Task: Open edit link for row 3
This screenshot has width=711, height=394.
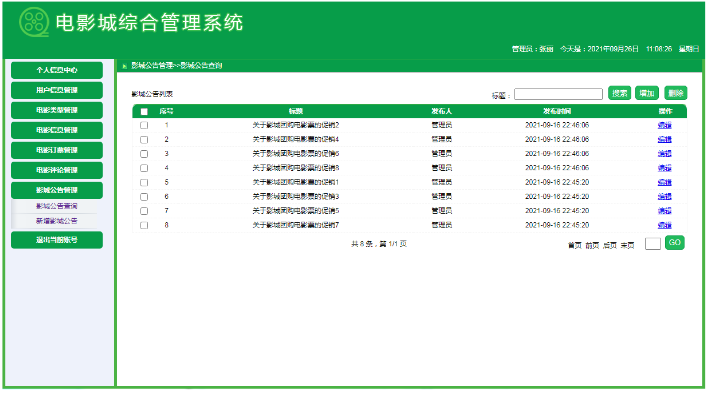Action: pyautogui.click(x=665, y=154)
